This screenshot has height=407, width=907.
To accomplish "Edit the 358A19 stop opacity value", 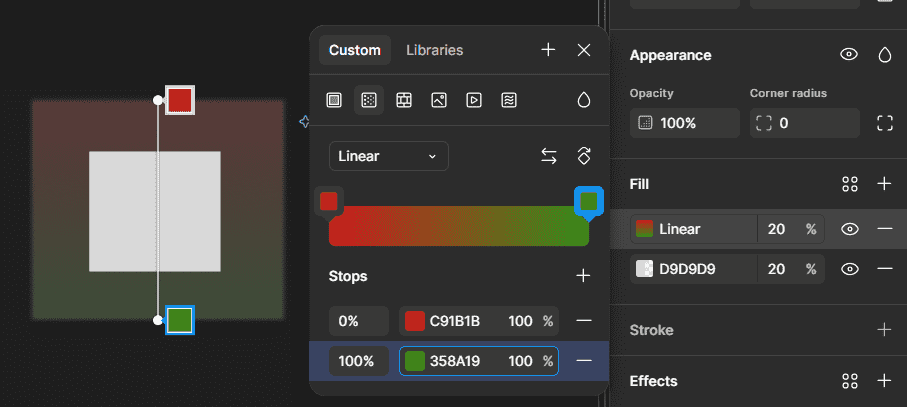I will click(x=521, y=361).
